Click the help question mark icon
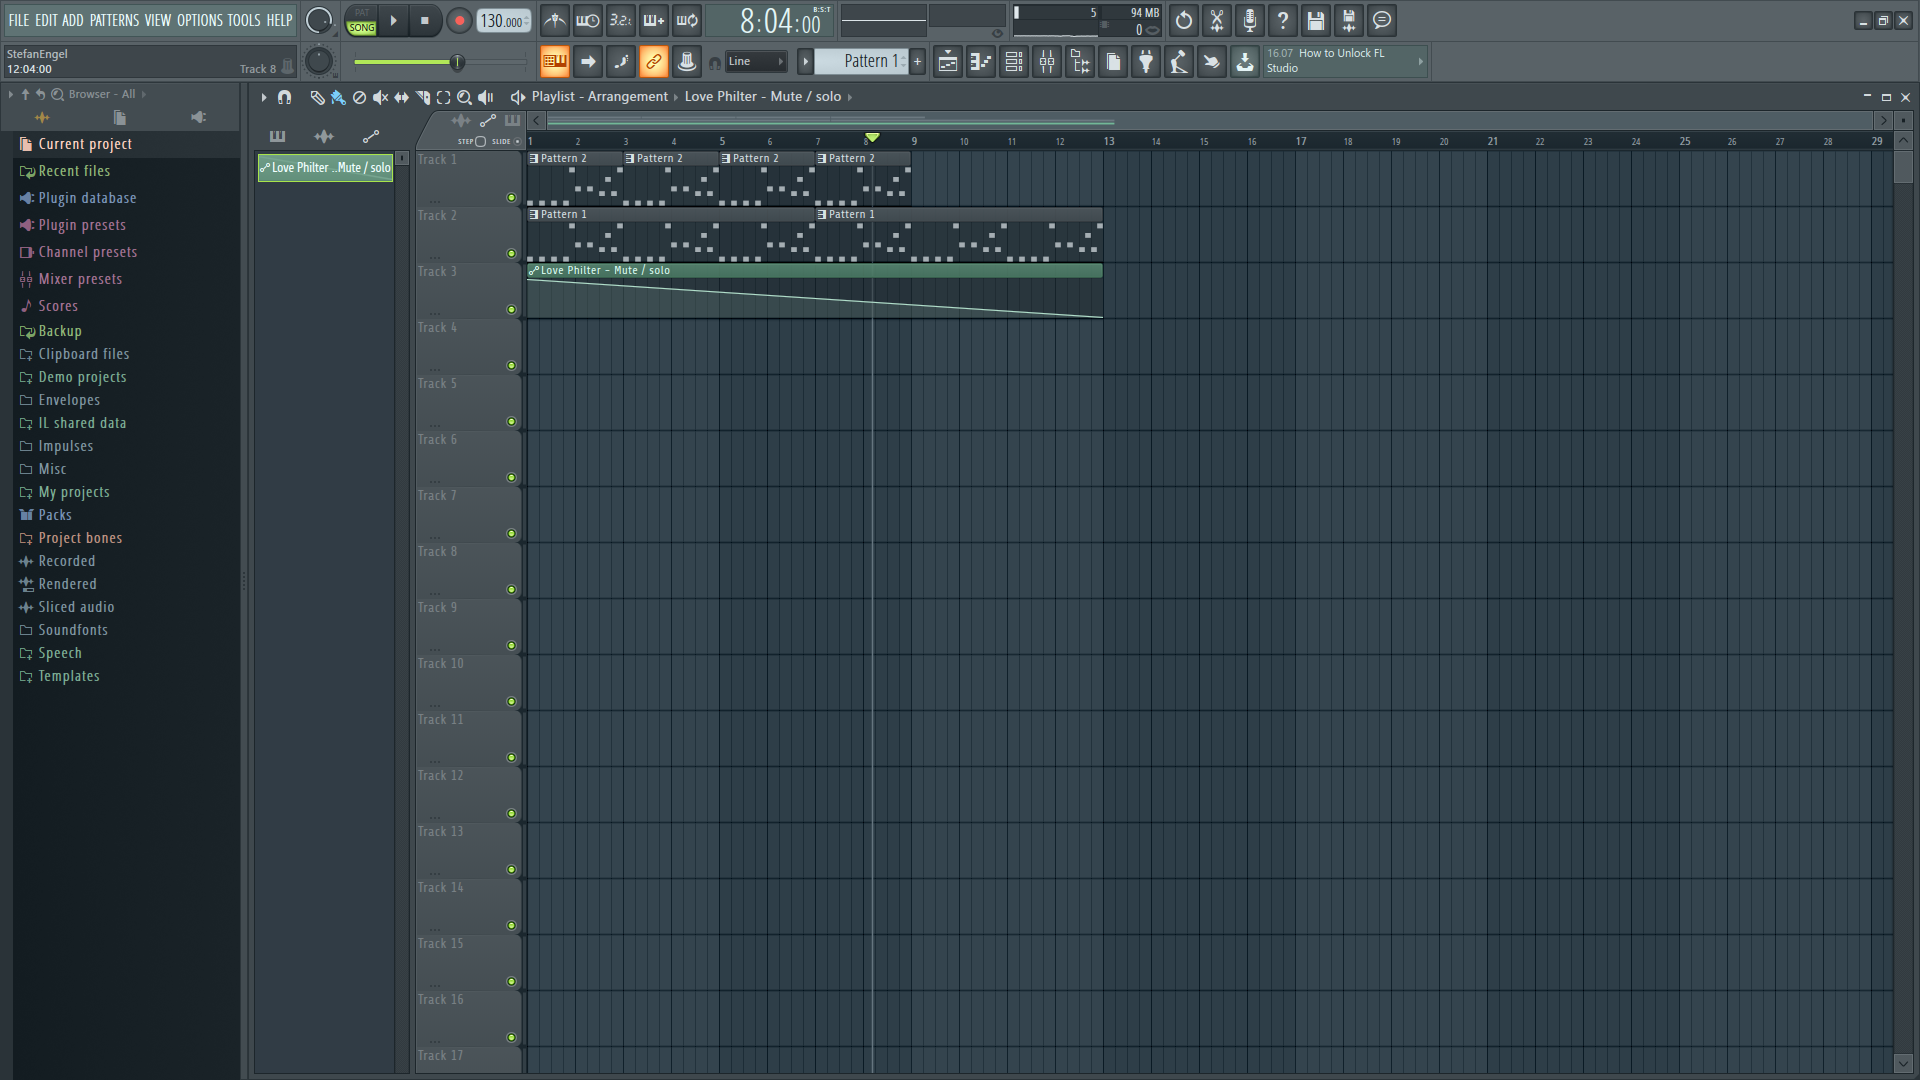 [x=1283, y=21]
